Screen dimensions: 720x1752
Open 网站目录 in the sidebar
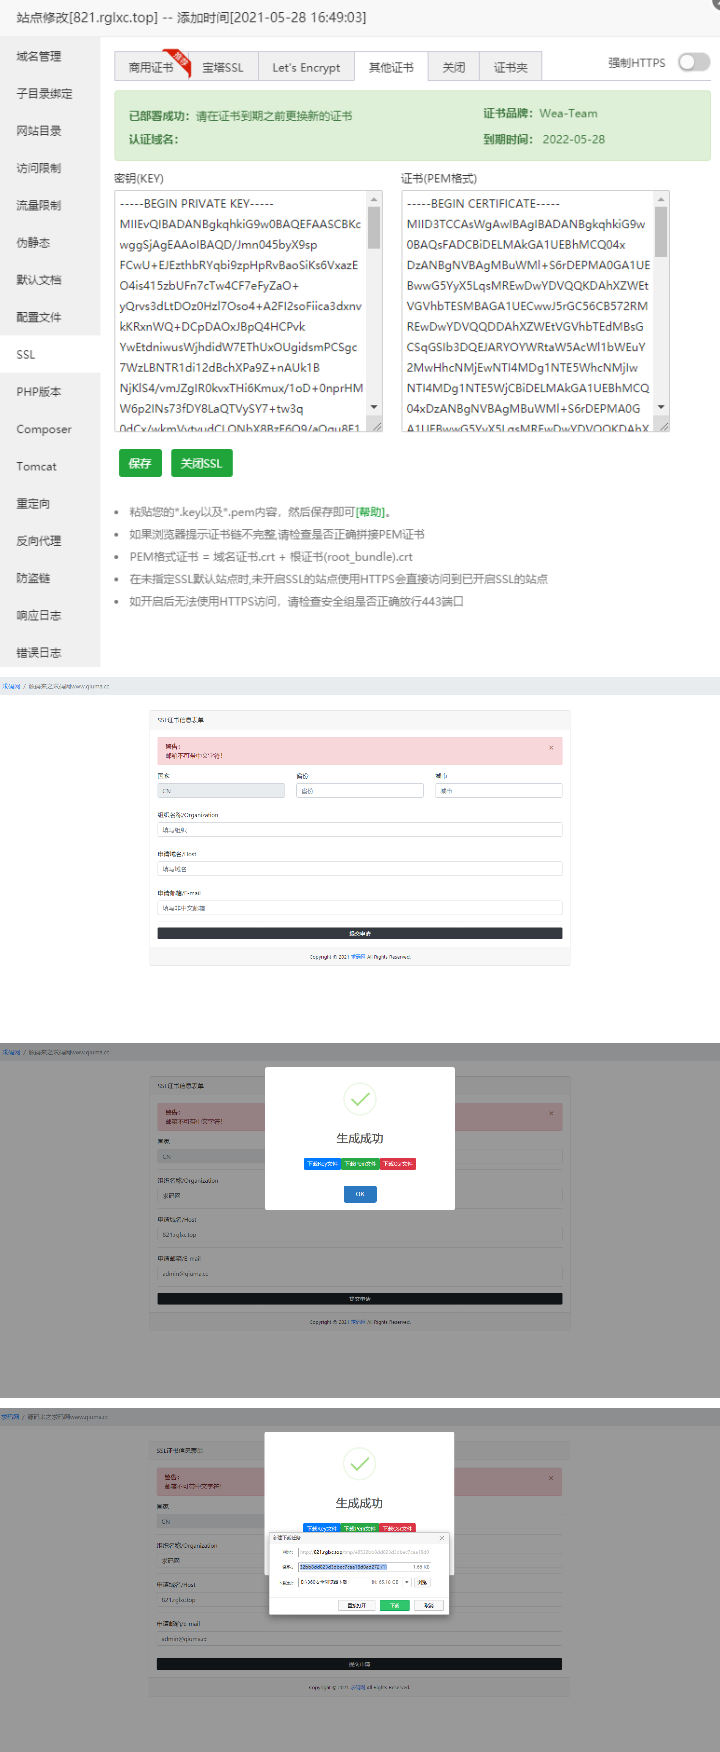coord(50,131)
